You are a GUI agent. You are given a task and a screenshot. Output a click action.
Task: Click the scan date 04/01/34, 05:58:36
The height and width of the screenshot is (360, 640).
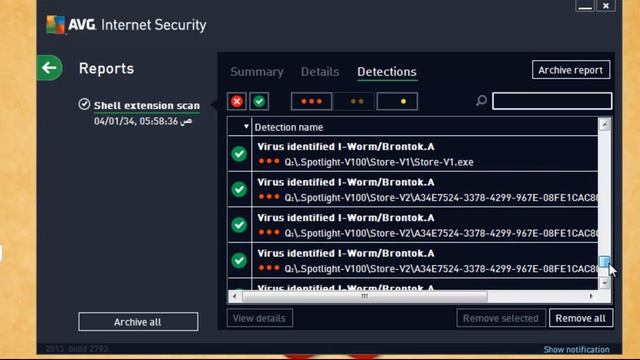coord(143,121)
